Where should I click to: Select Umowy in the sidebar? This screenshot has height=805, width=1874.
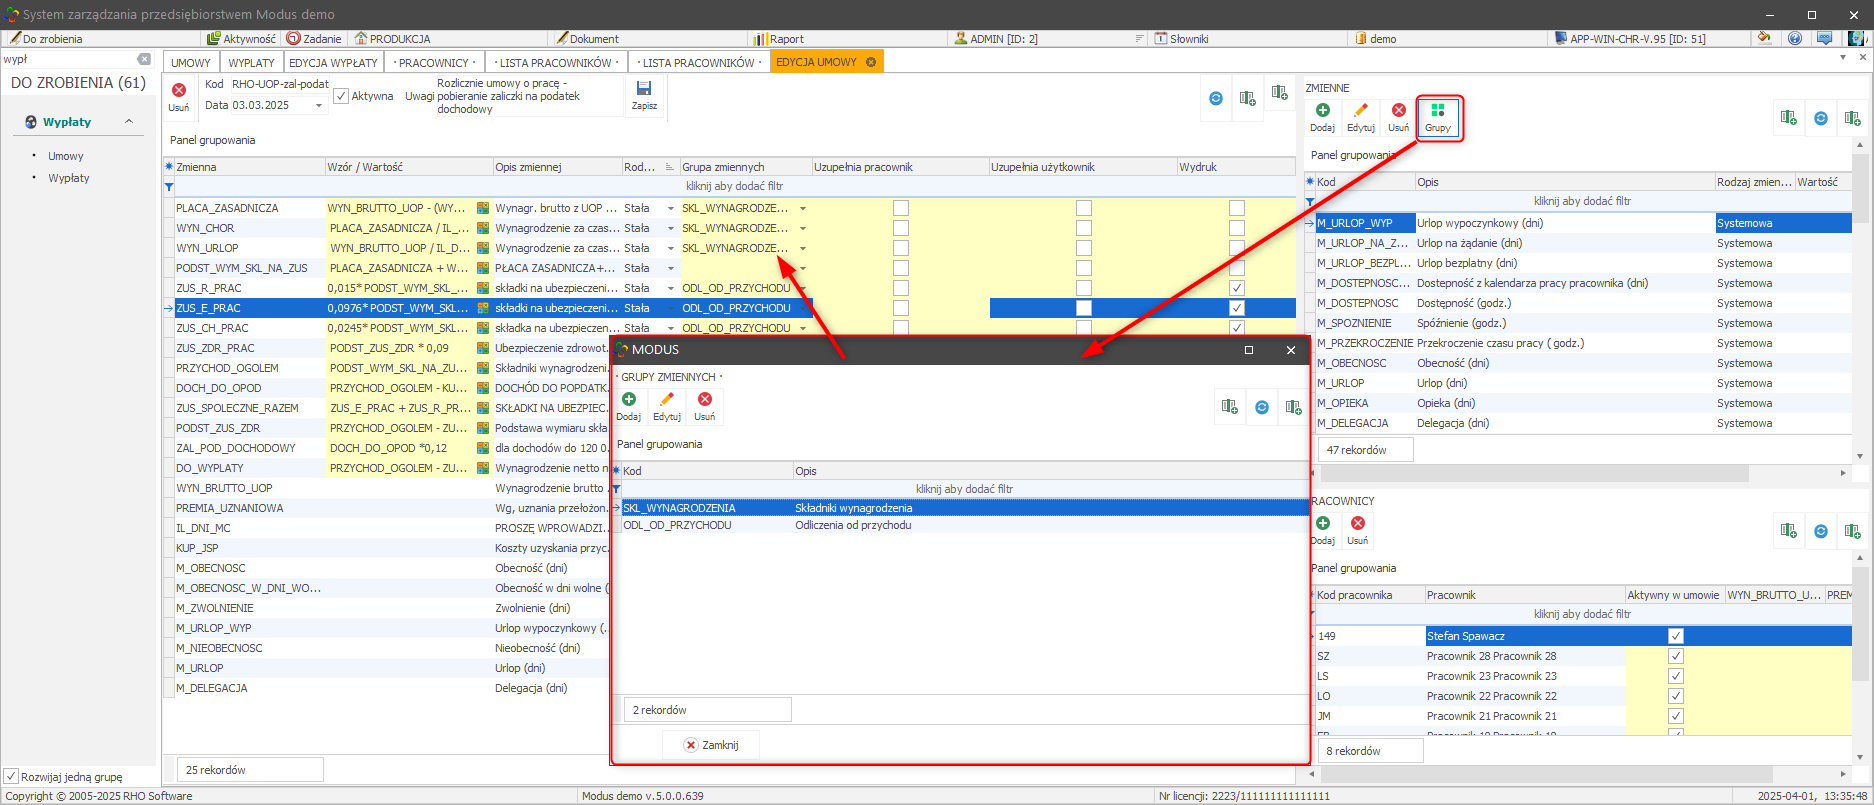[66, 156]
